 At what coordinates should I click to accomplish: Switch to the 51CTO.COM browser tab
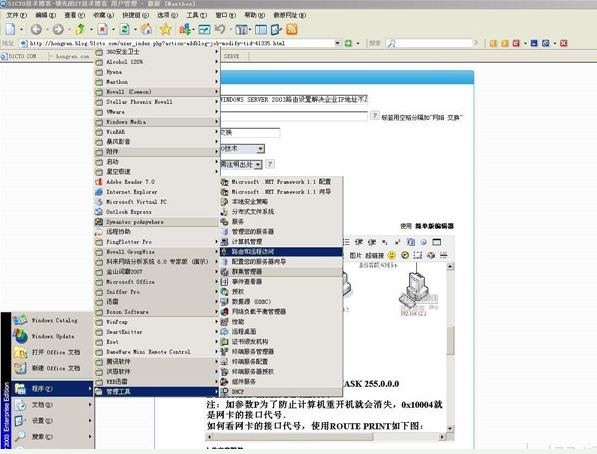24,56
